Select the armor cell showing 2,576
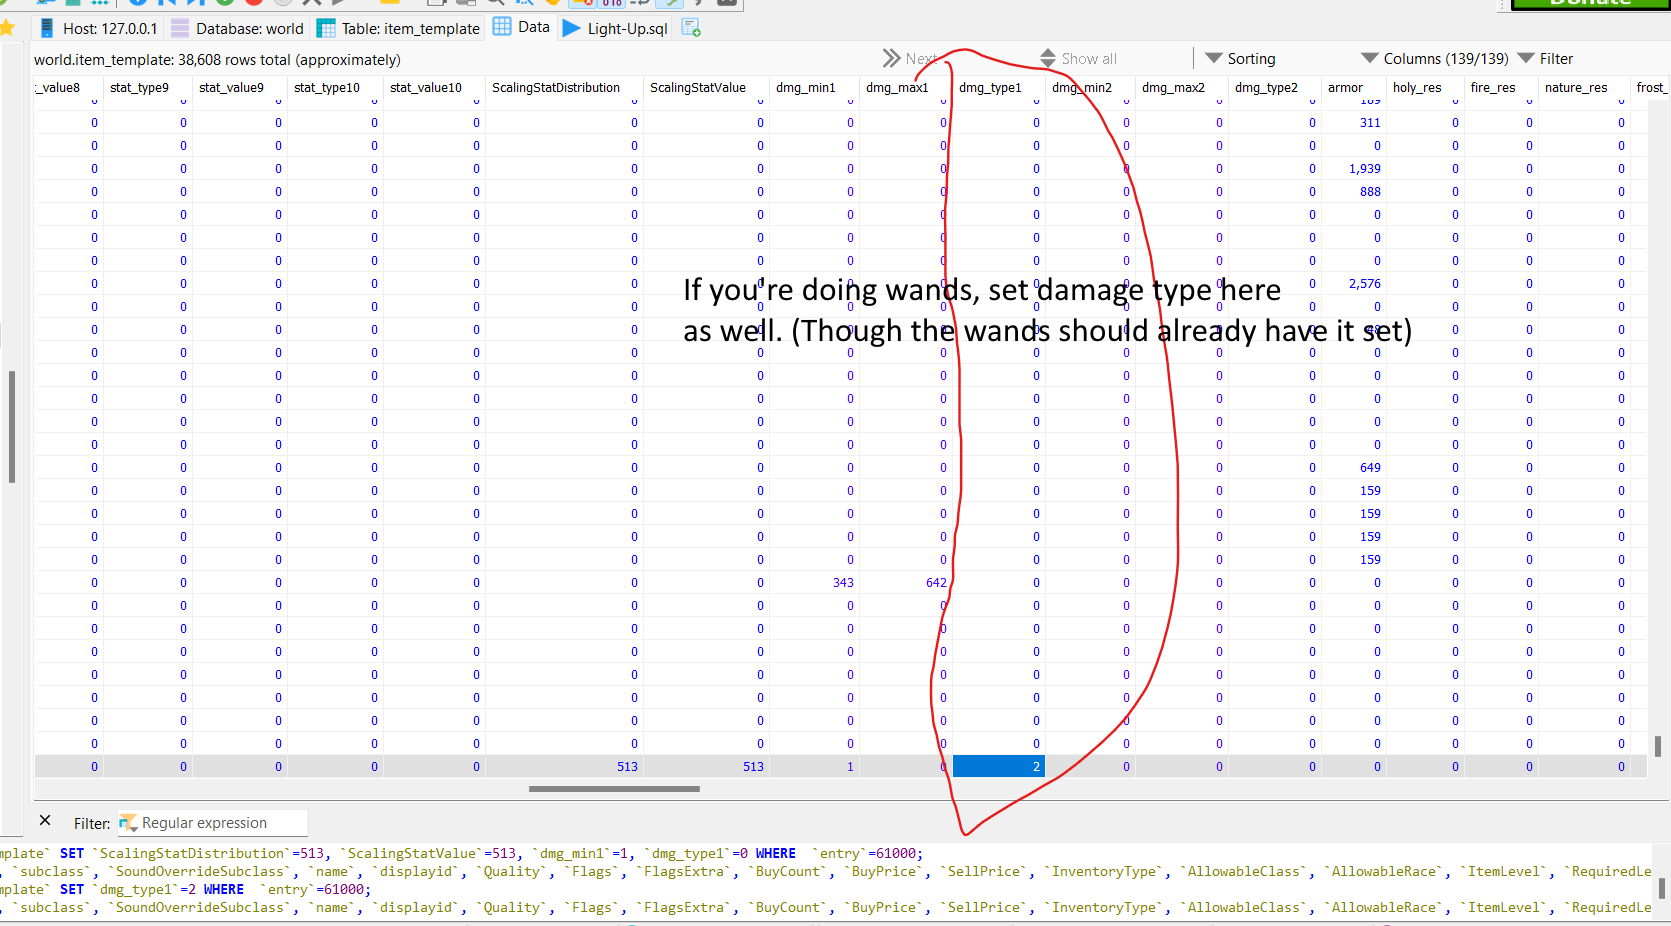 pyautogui.click(x=1354, y=284)
